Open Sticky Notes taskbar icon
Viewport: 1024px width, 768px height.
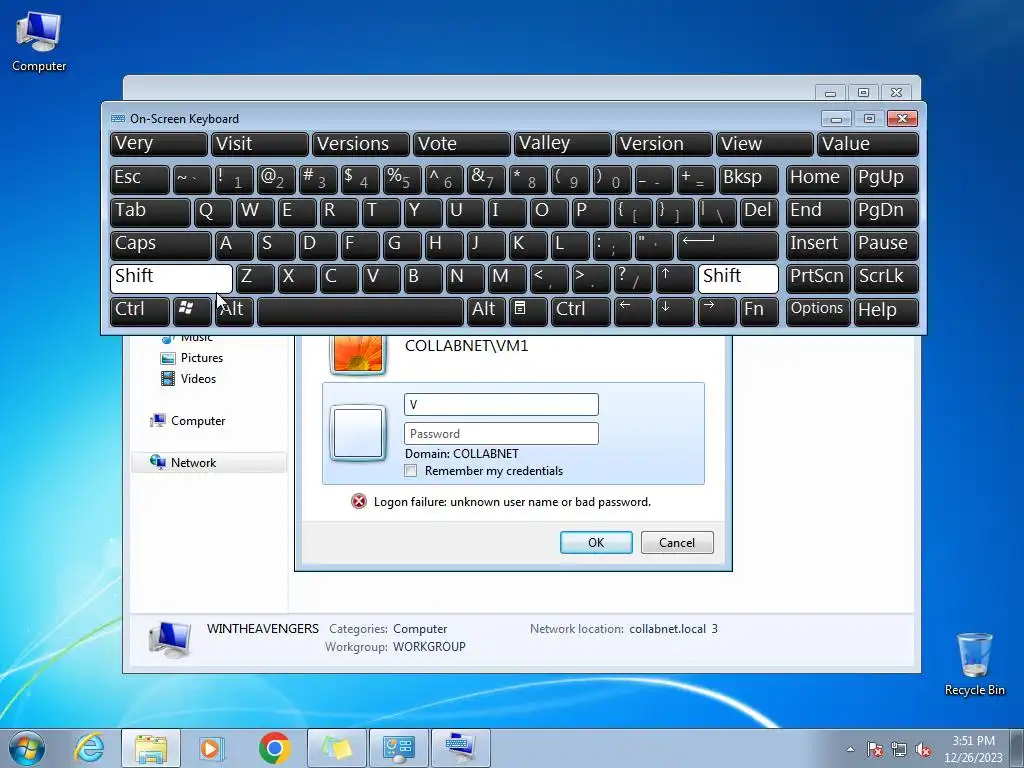(x=337, y=748)
